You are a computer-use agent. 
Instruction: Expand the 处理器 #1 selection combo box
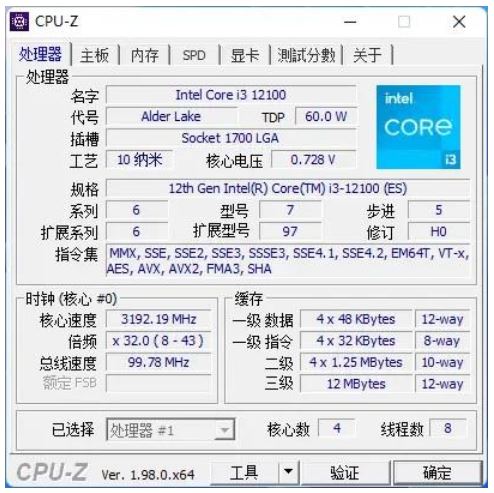pos(171,430)
